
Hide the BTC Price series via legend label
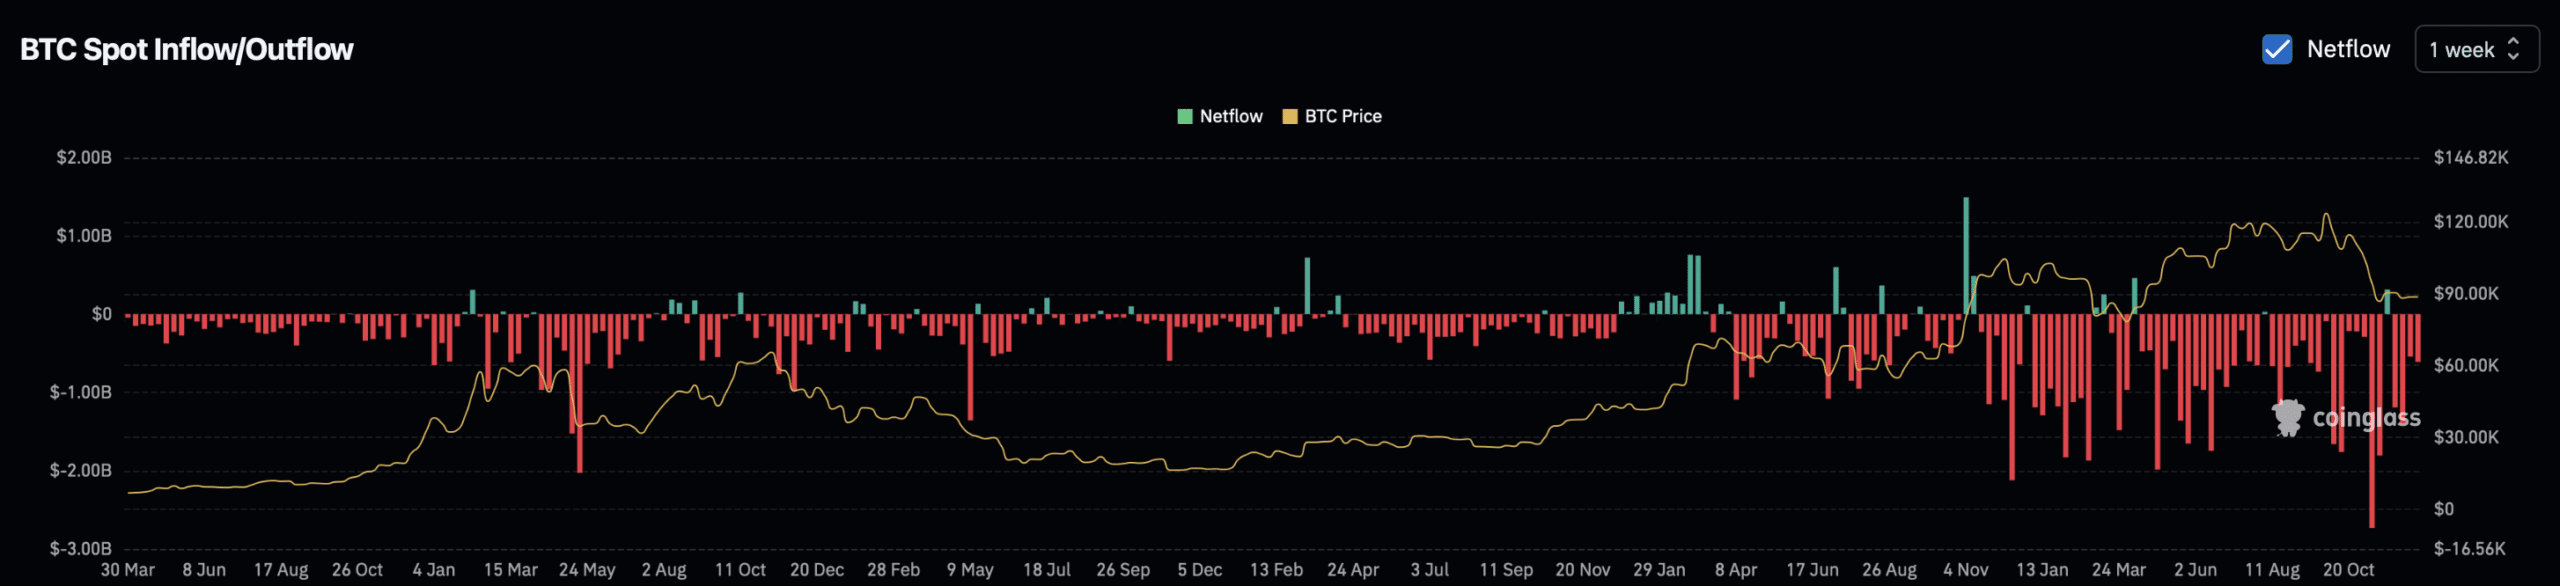click(1342, 116)
